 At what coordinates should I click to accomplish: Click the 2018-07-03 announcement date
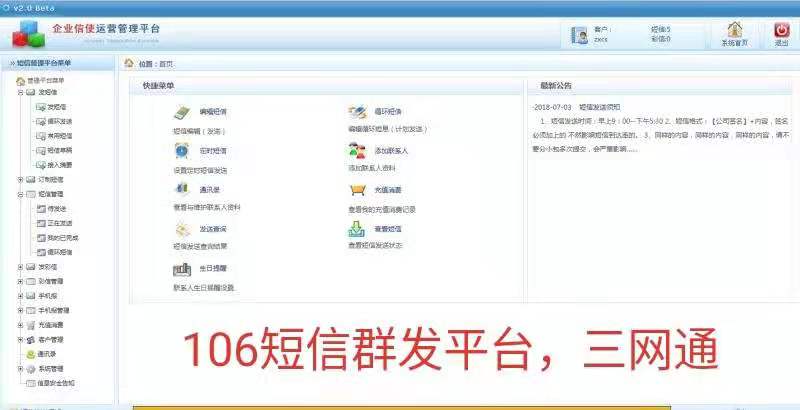point(551,108)
